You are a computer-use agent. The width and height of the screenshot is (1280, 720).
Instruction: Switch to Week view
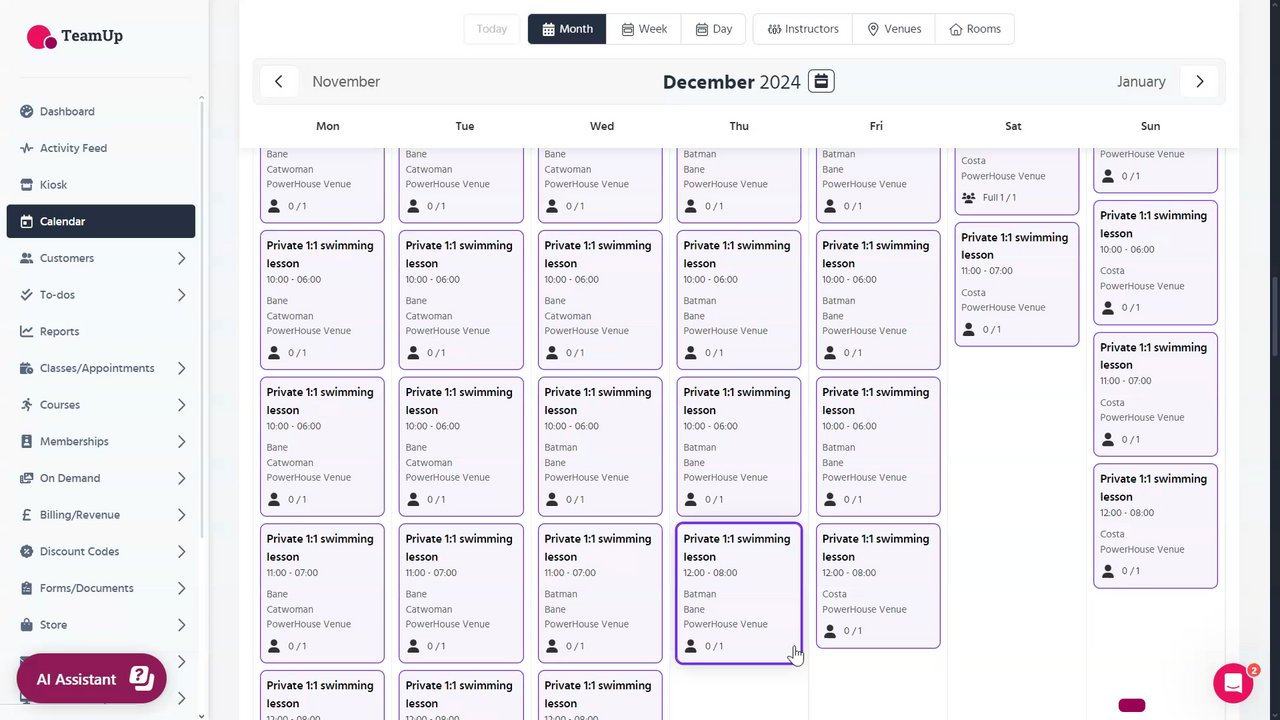tap(644, 29)
